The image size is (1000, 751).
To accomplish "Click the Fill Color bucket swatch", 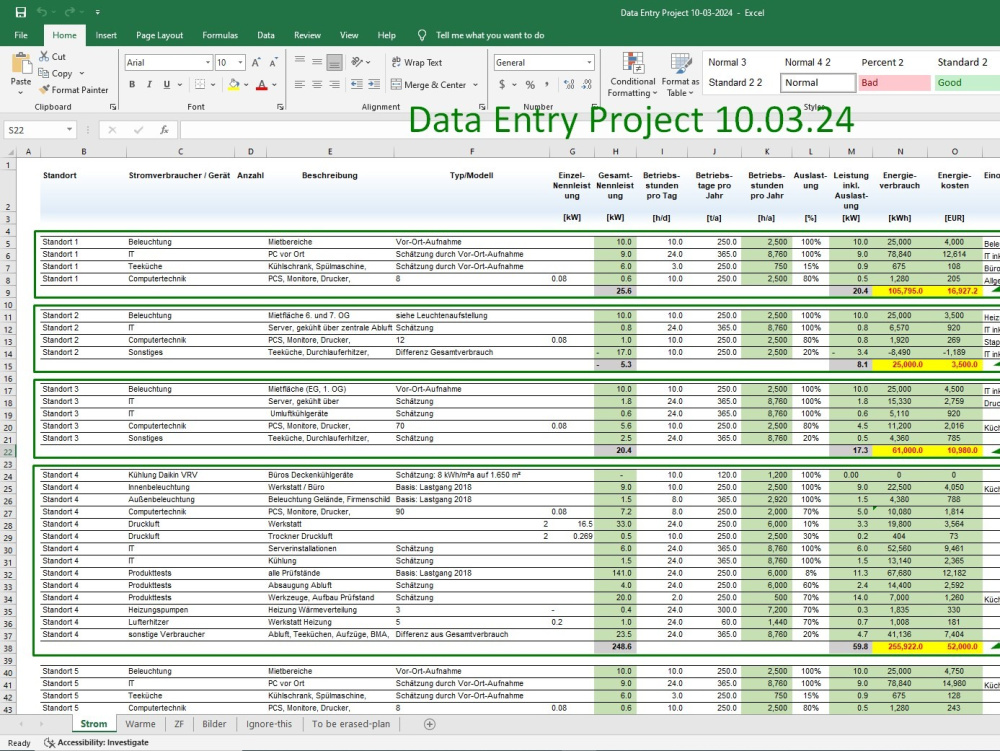I will pos(234,84).
